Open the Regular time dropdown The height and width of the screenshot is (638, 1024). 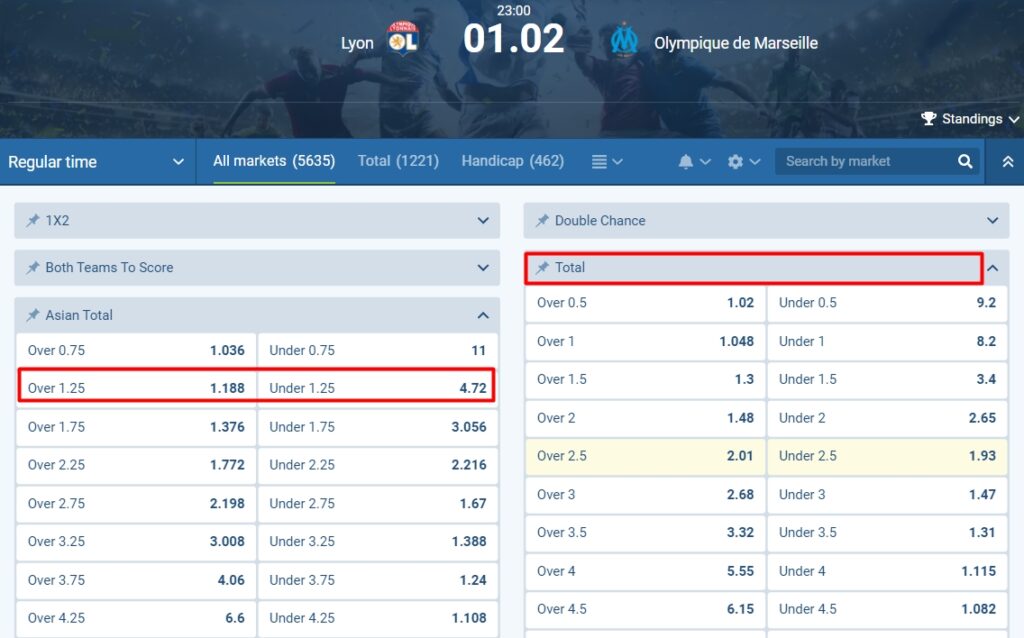(97, 161)
